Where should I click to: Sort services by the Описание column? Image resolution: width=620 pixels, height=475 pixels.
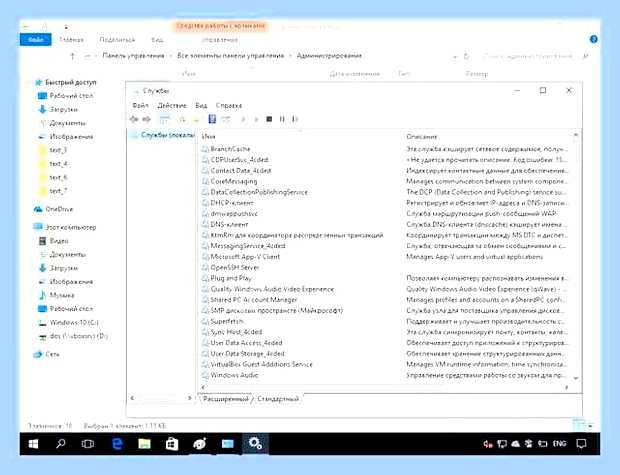[x=422, y=136]
